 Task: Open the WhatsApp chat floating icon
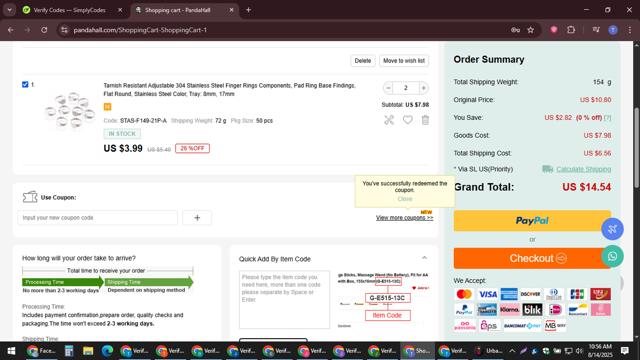click(x=612, y=256)
